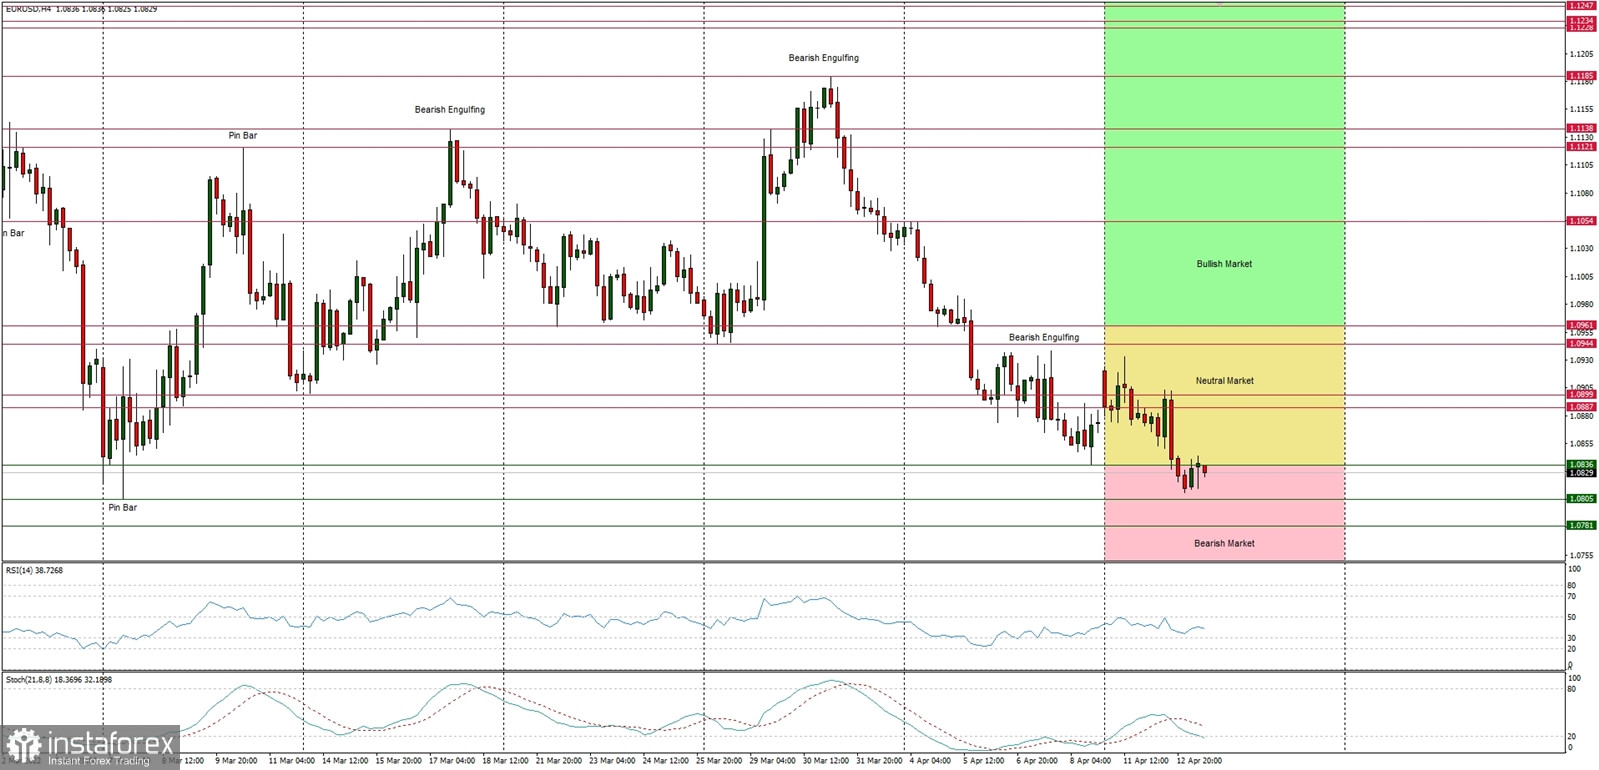
Task: Click the 1.1080 price axis tick
Action: click(1581, 193)
